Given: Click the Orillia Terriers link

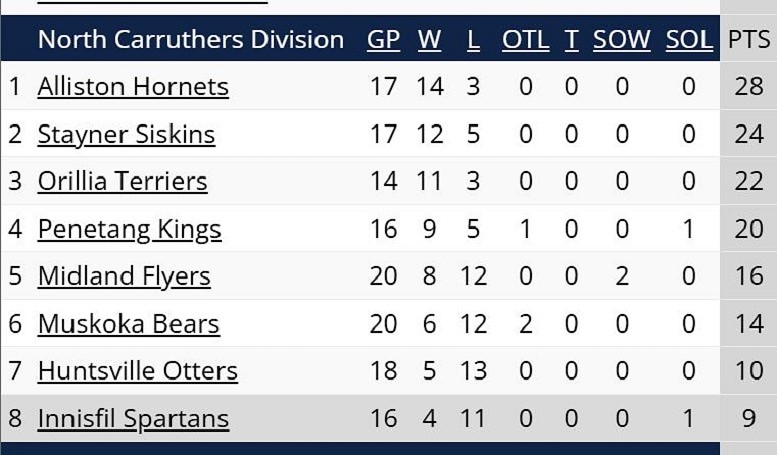Looking at the screenshot, I should [x=122, y=181].
